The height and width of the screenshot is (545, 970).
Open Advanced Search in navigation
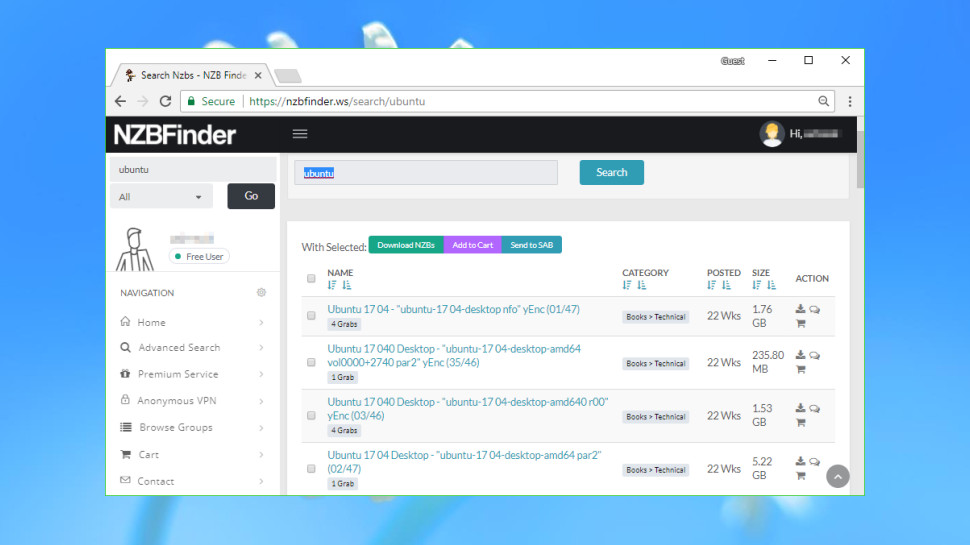click(179, 348)
